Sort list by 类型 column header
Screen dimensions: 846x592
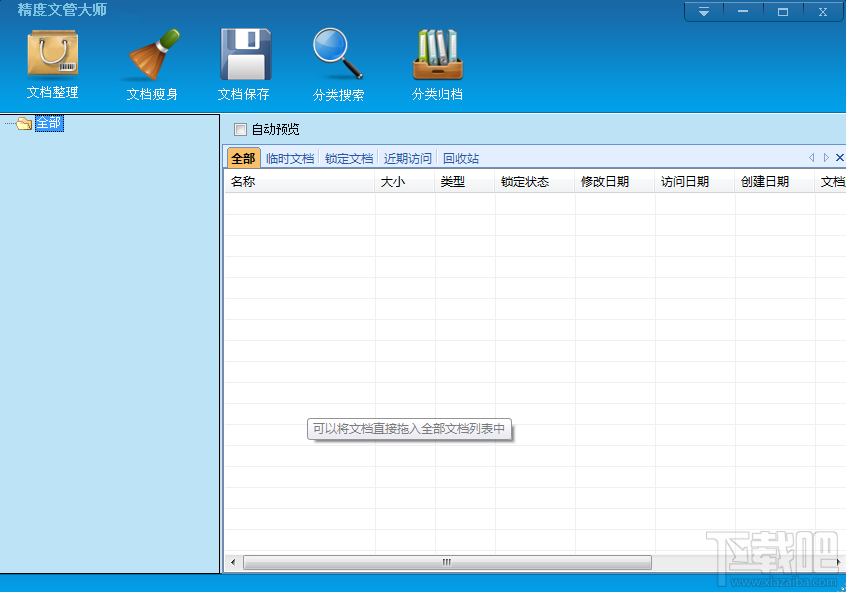tap(465, 182)
